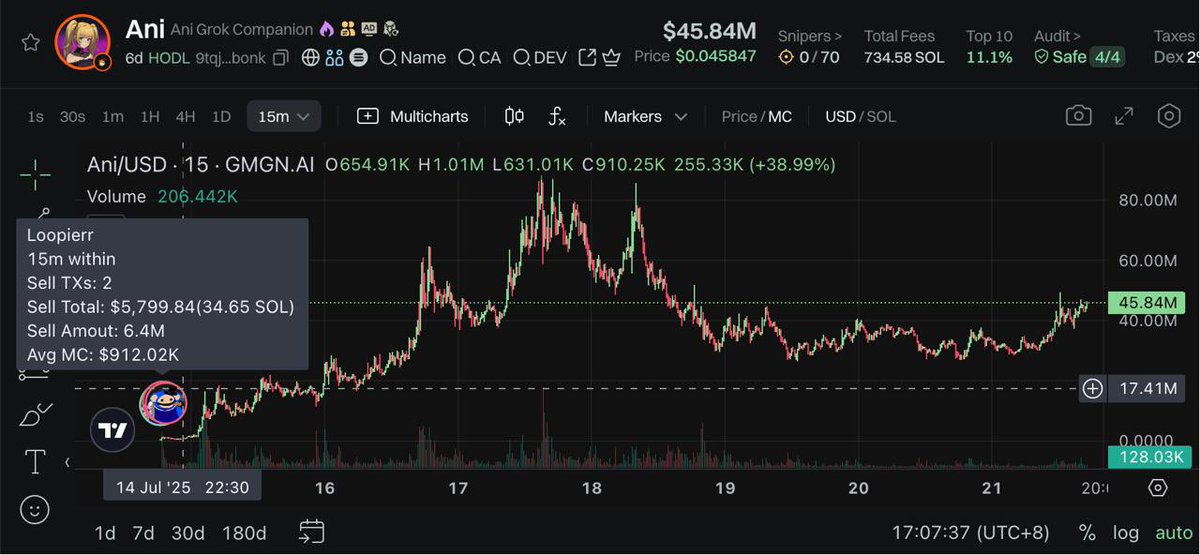Click the blue grid icon beside the globe
Image resolution: width=1200 pixels, height=555 pixels.
335,58
